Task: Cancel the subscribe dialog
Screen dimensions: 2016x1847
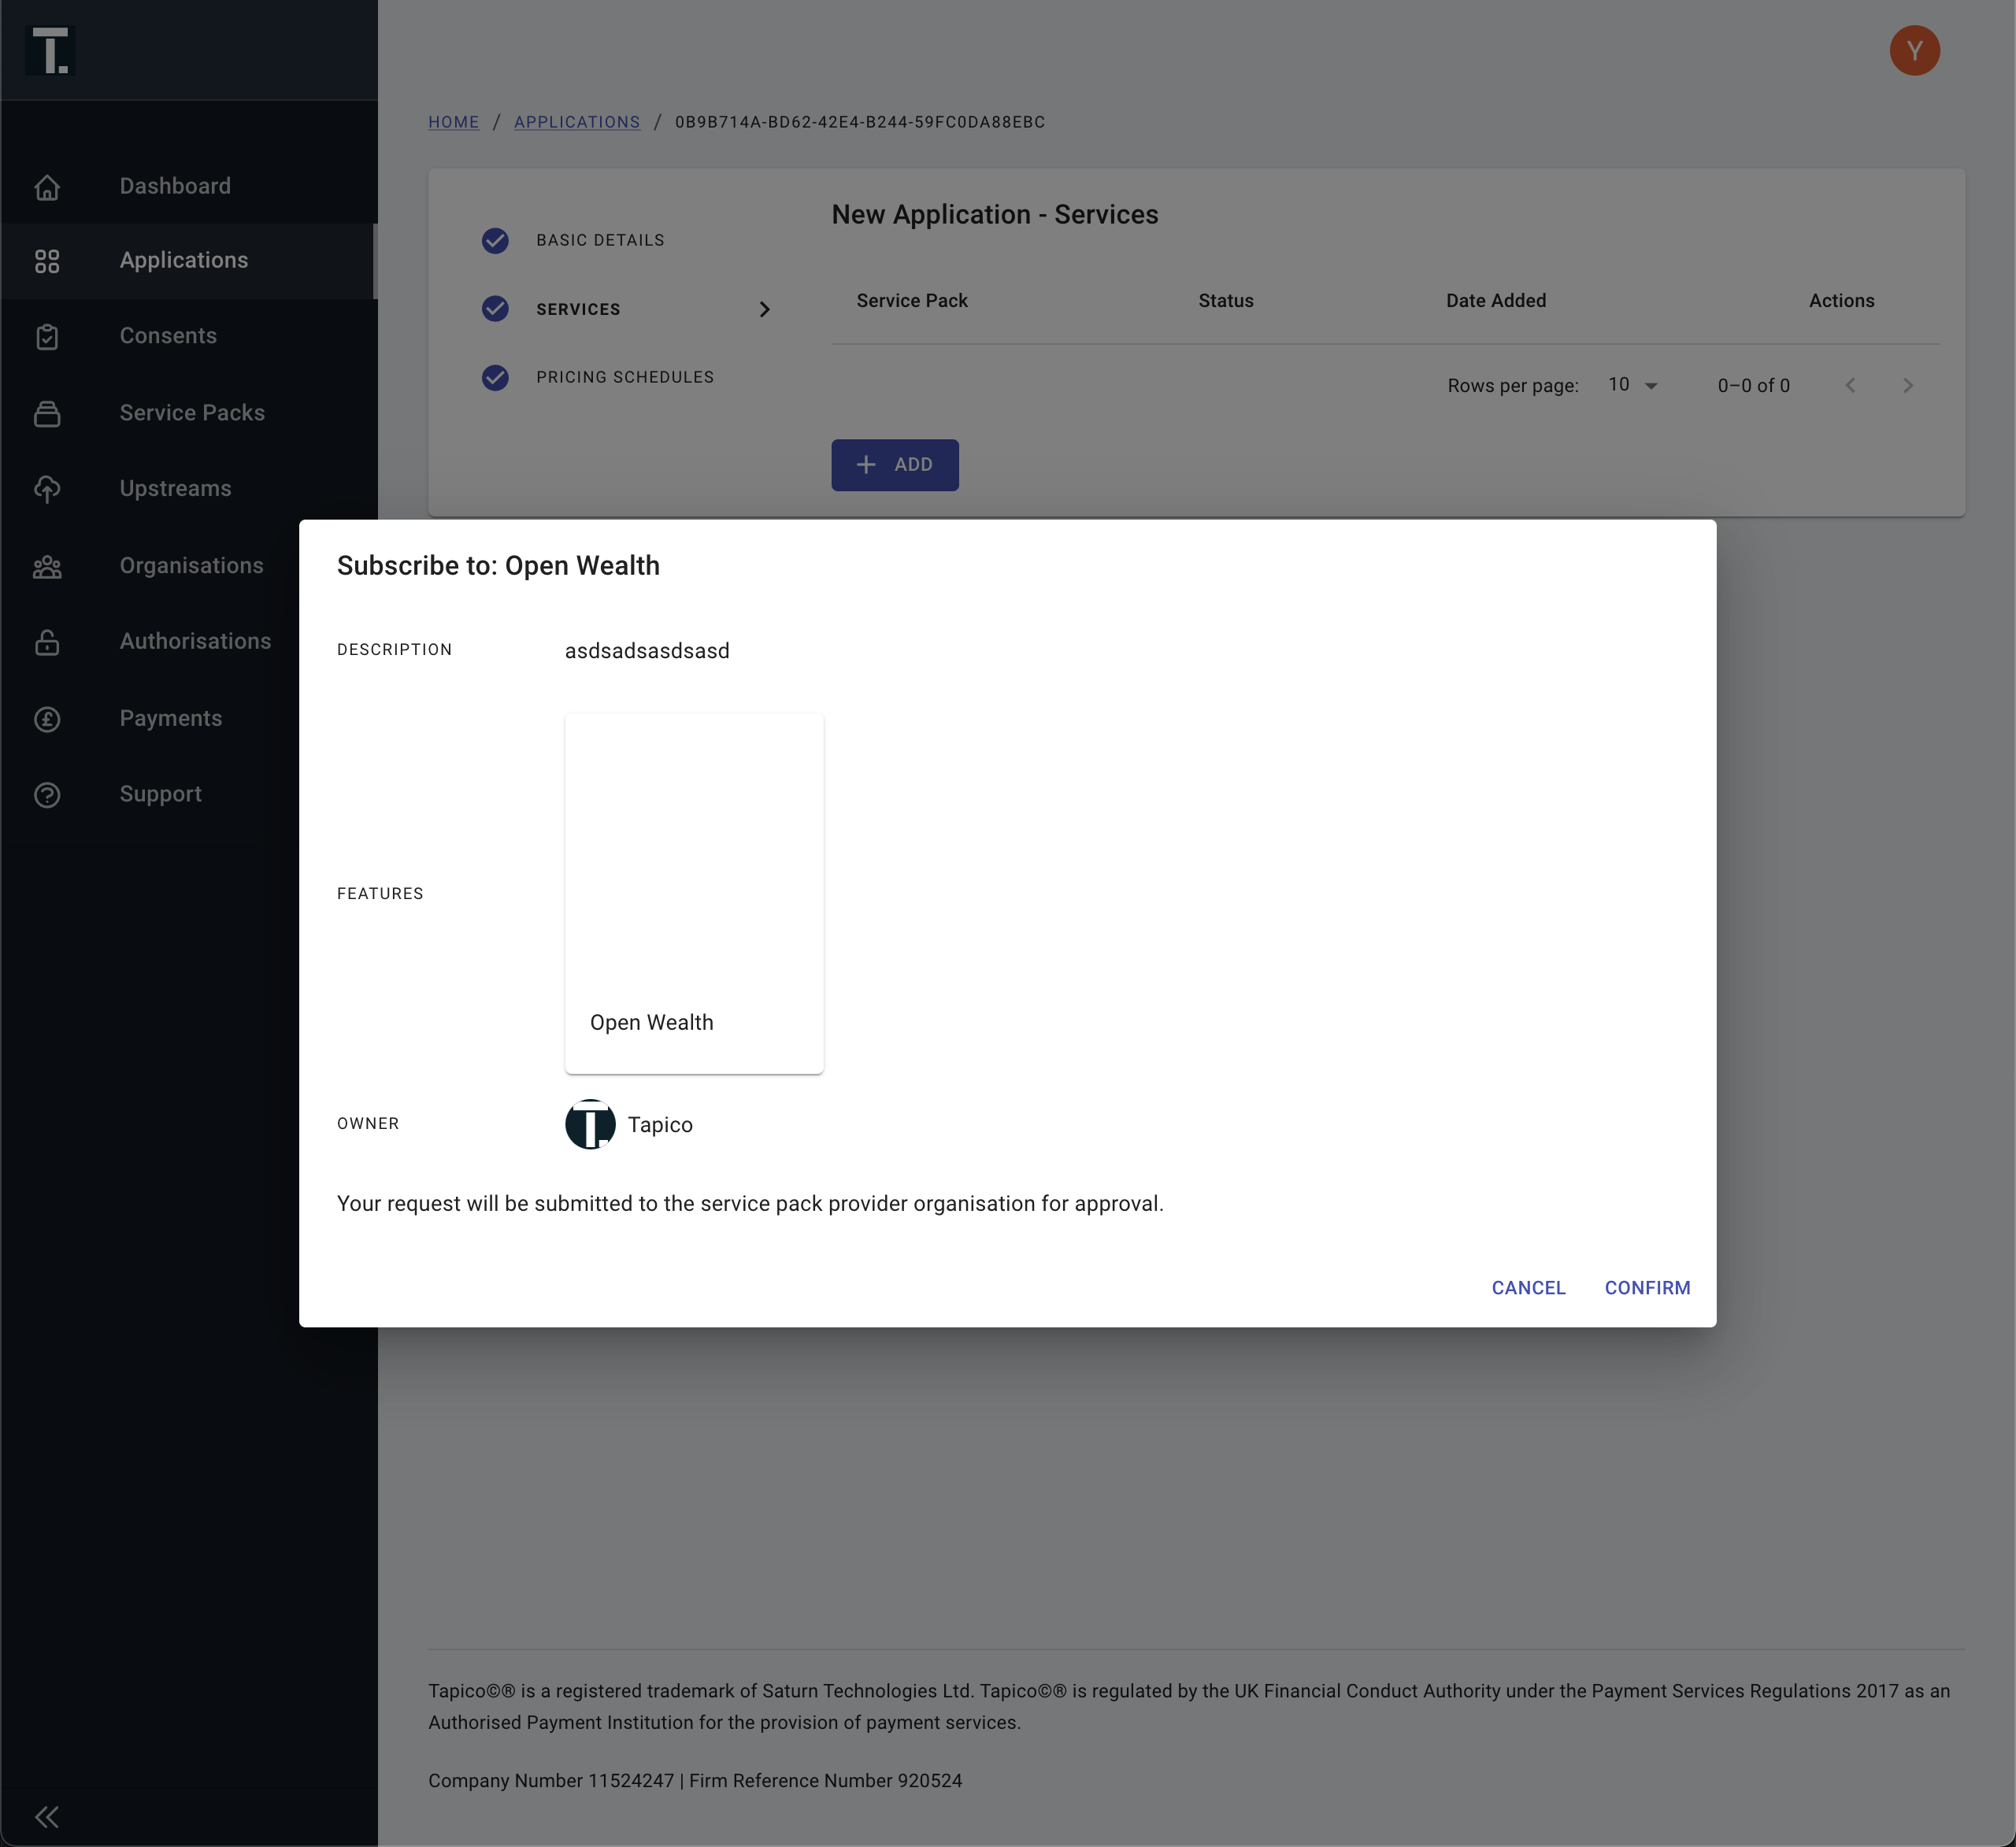Action: (1528, 1288)
